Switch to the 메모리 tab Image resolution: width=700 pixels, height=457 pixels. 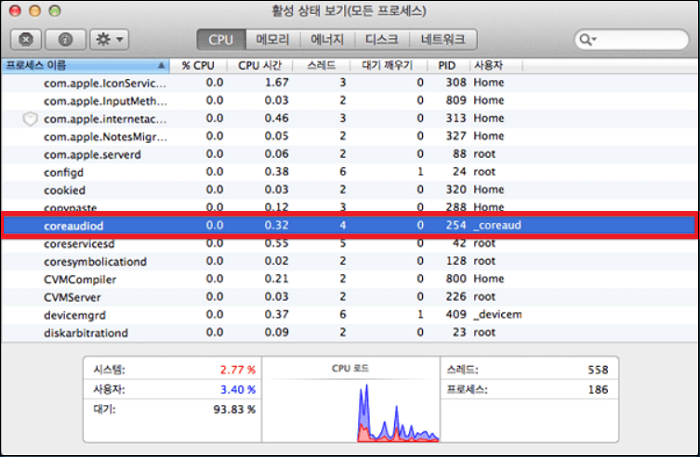[272, 40]
